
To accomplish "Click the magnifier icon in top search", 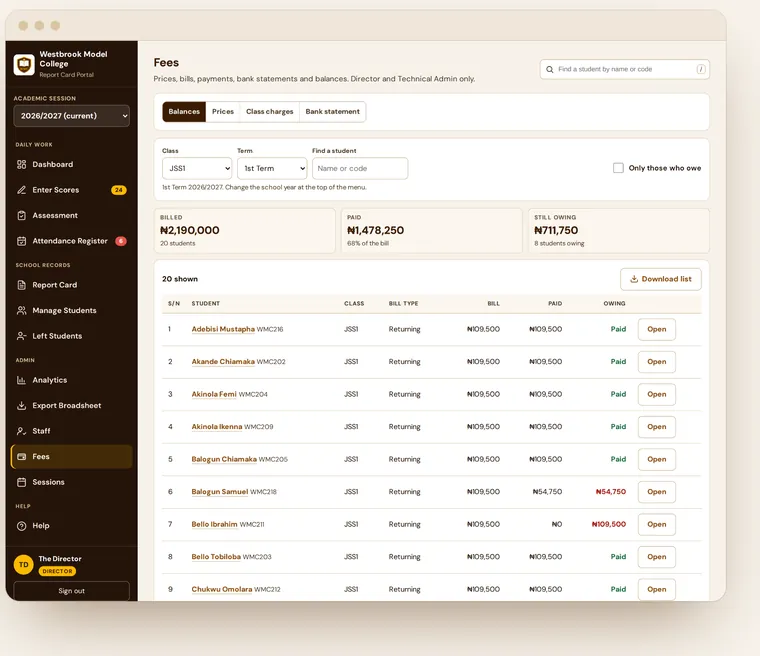I will click(x=550, y=69).
